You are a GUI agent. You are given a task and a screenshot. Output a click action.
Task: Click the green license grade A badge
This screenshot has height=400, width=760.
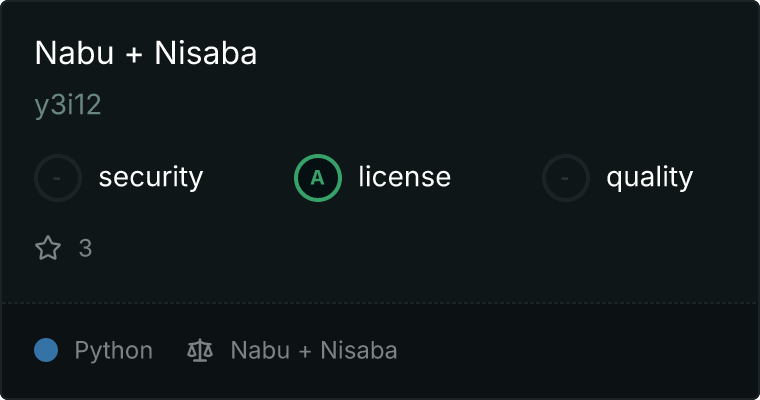318,178
